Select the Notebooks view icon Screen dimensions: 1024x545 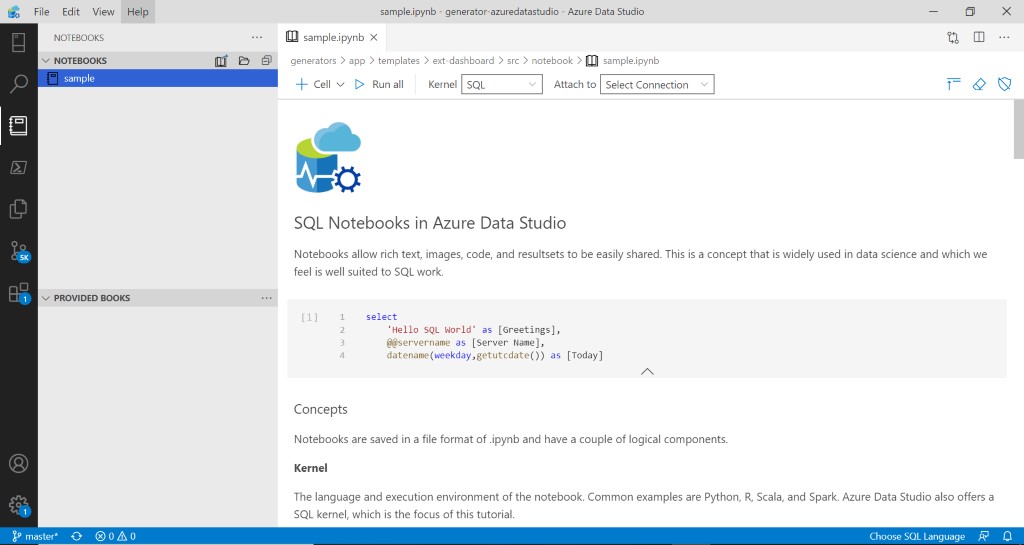click(x=18, y=125)
